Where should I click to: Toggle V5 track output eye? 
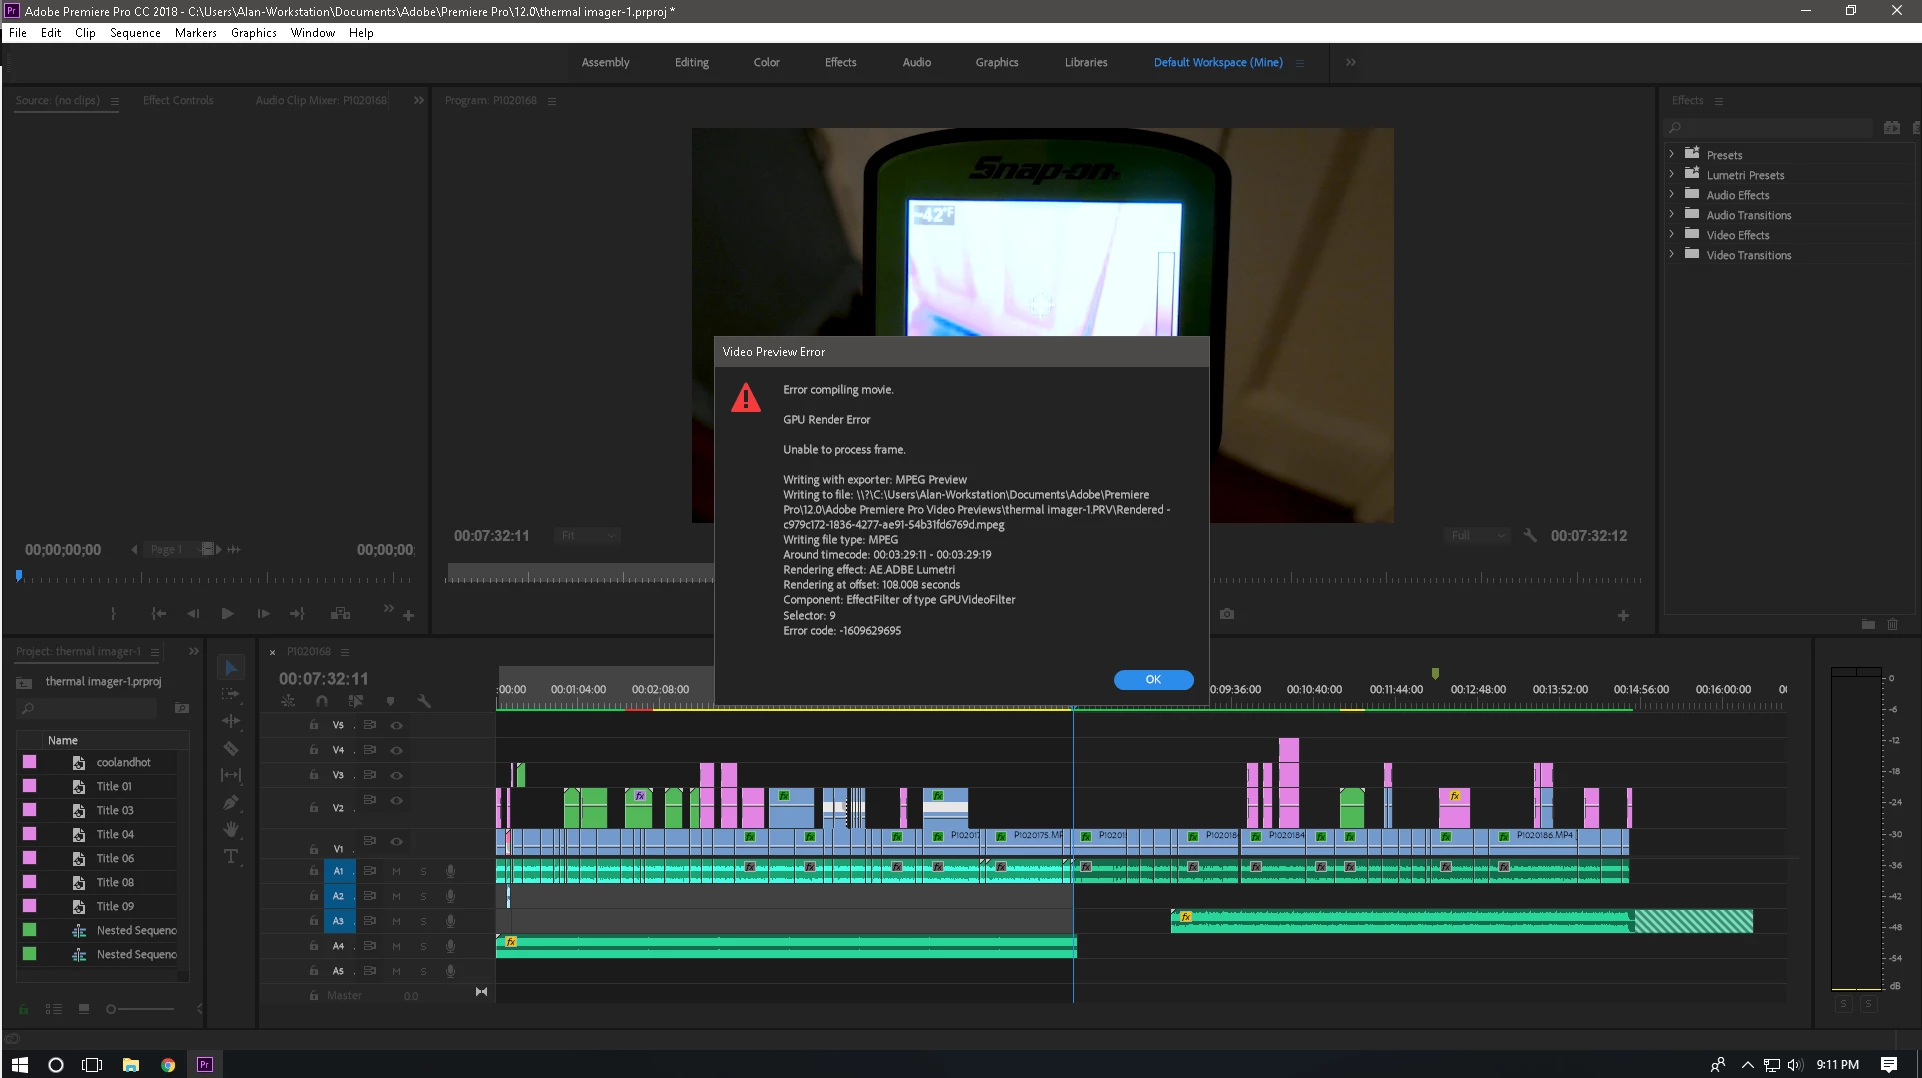click(397, 725)
